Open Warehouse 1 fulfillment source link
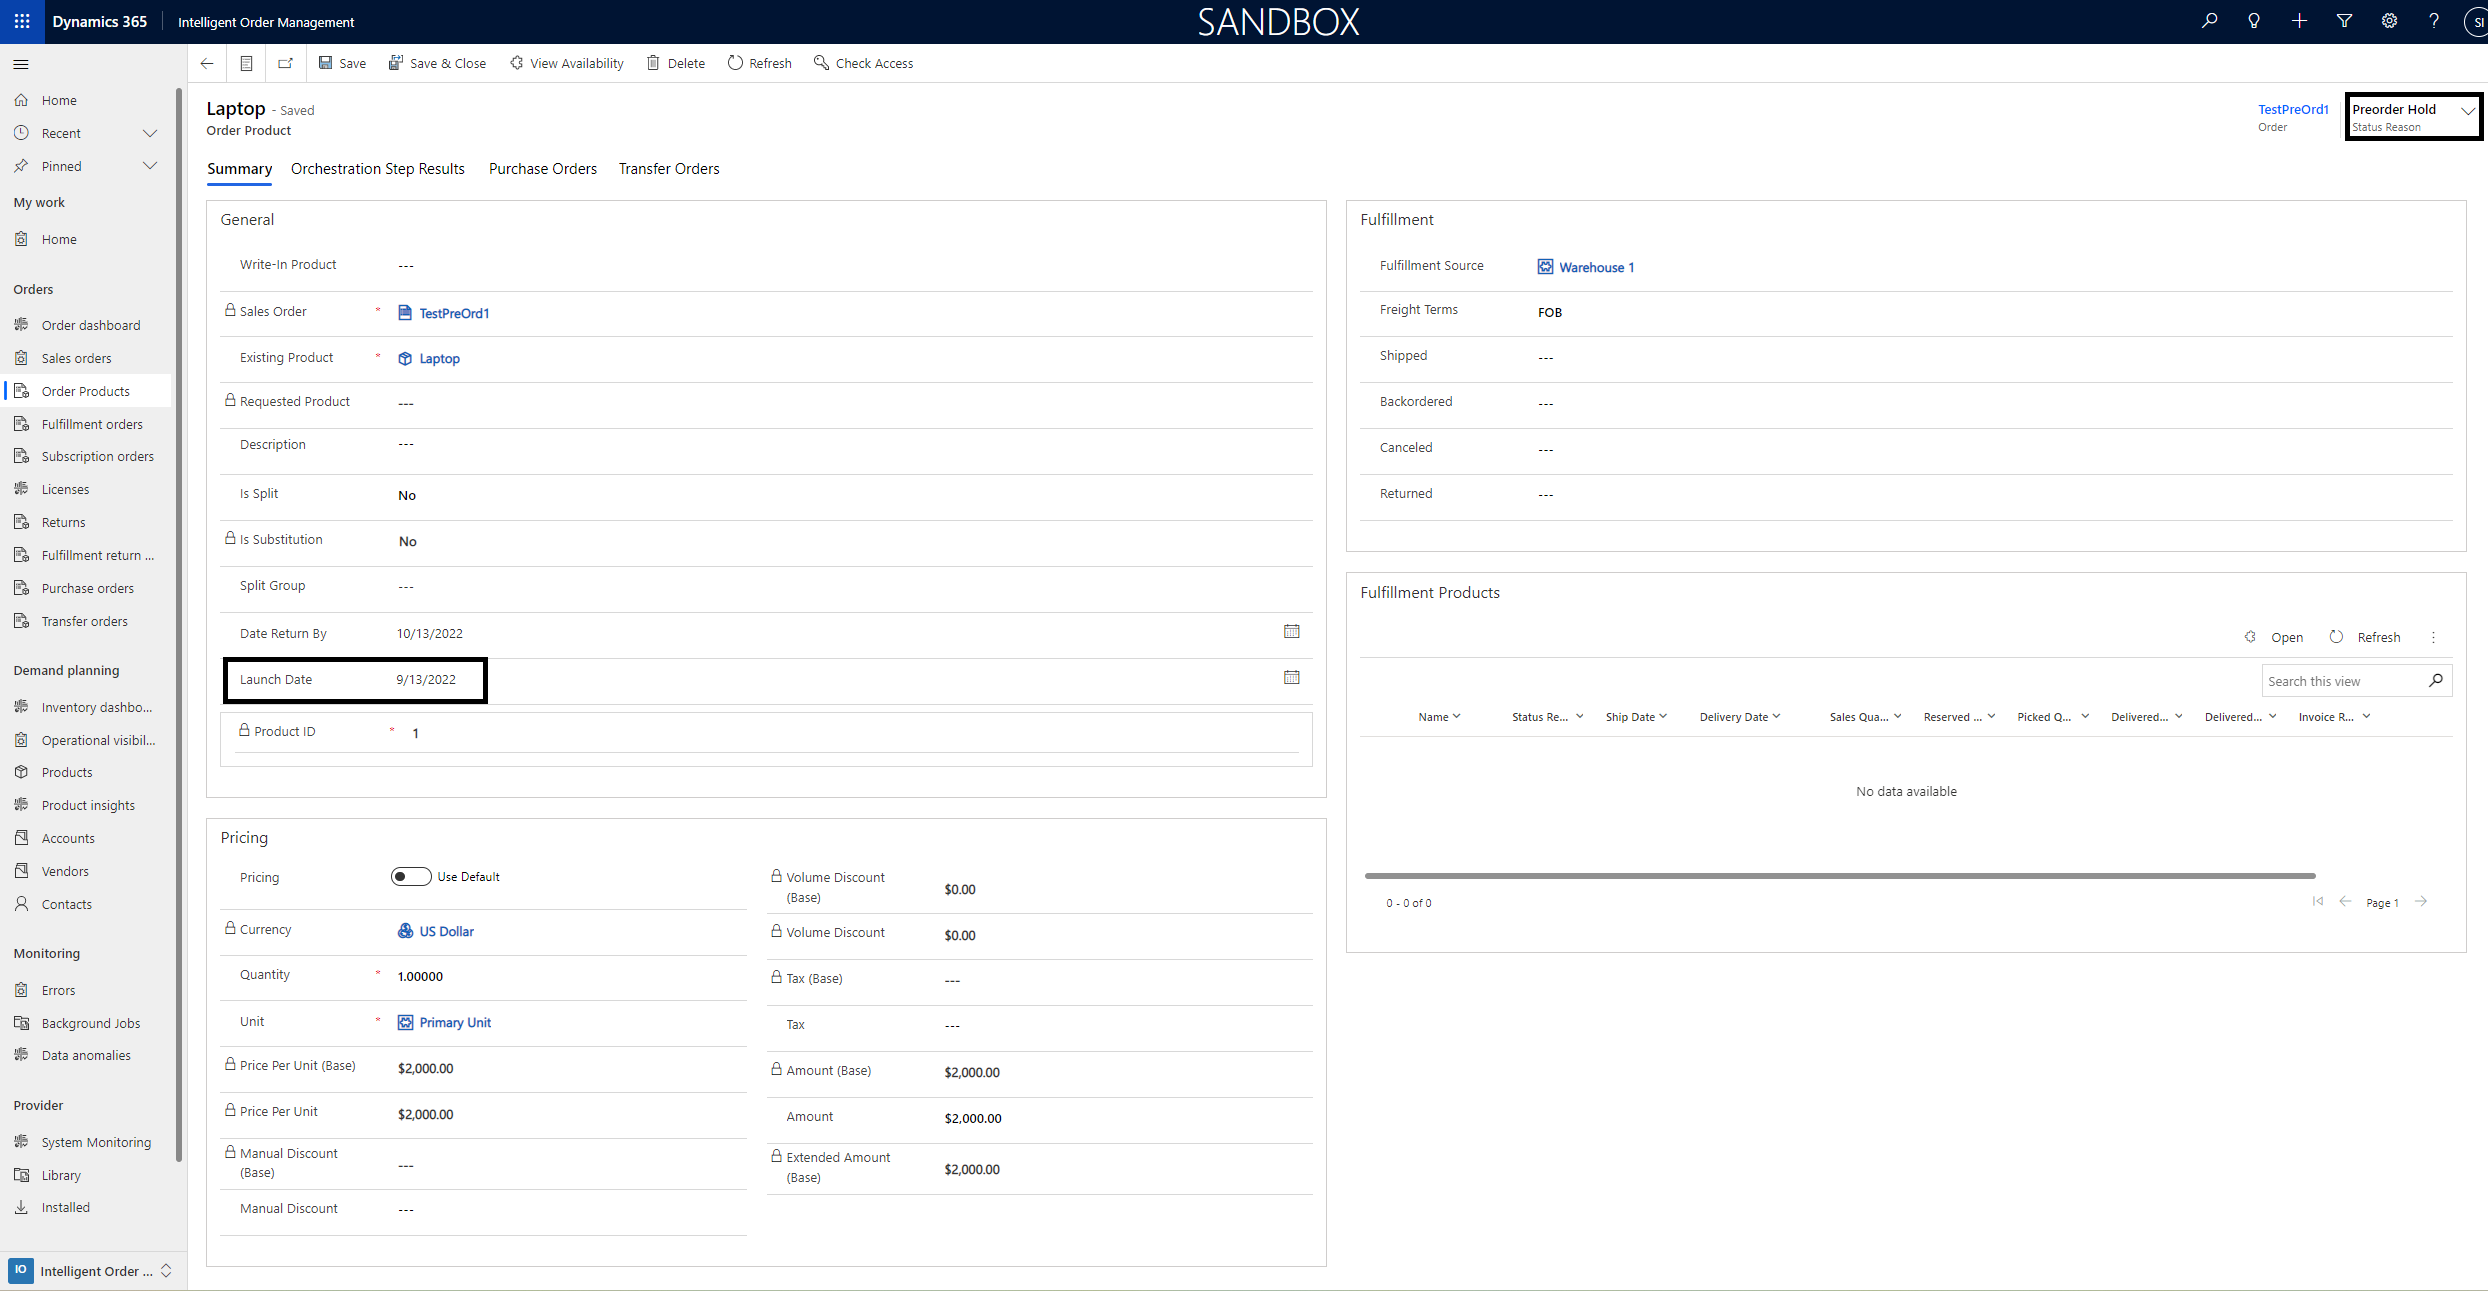 pos(1596,267)
